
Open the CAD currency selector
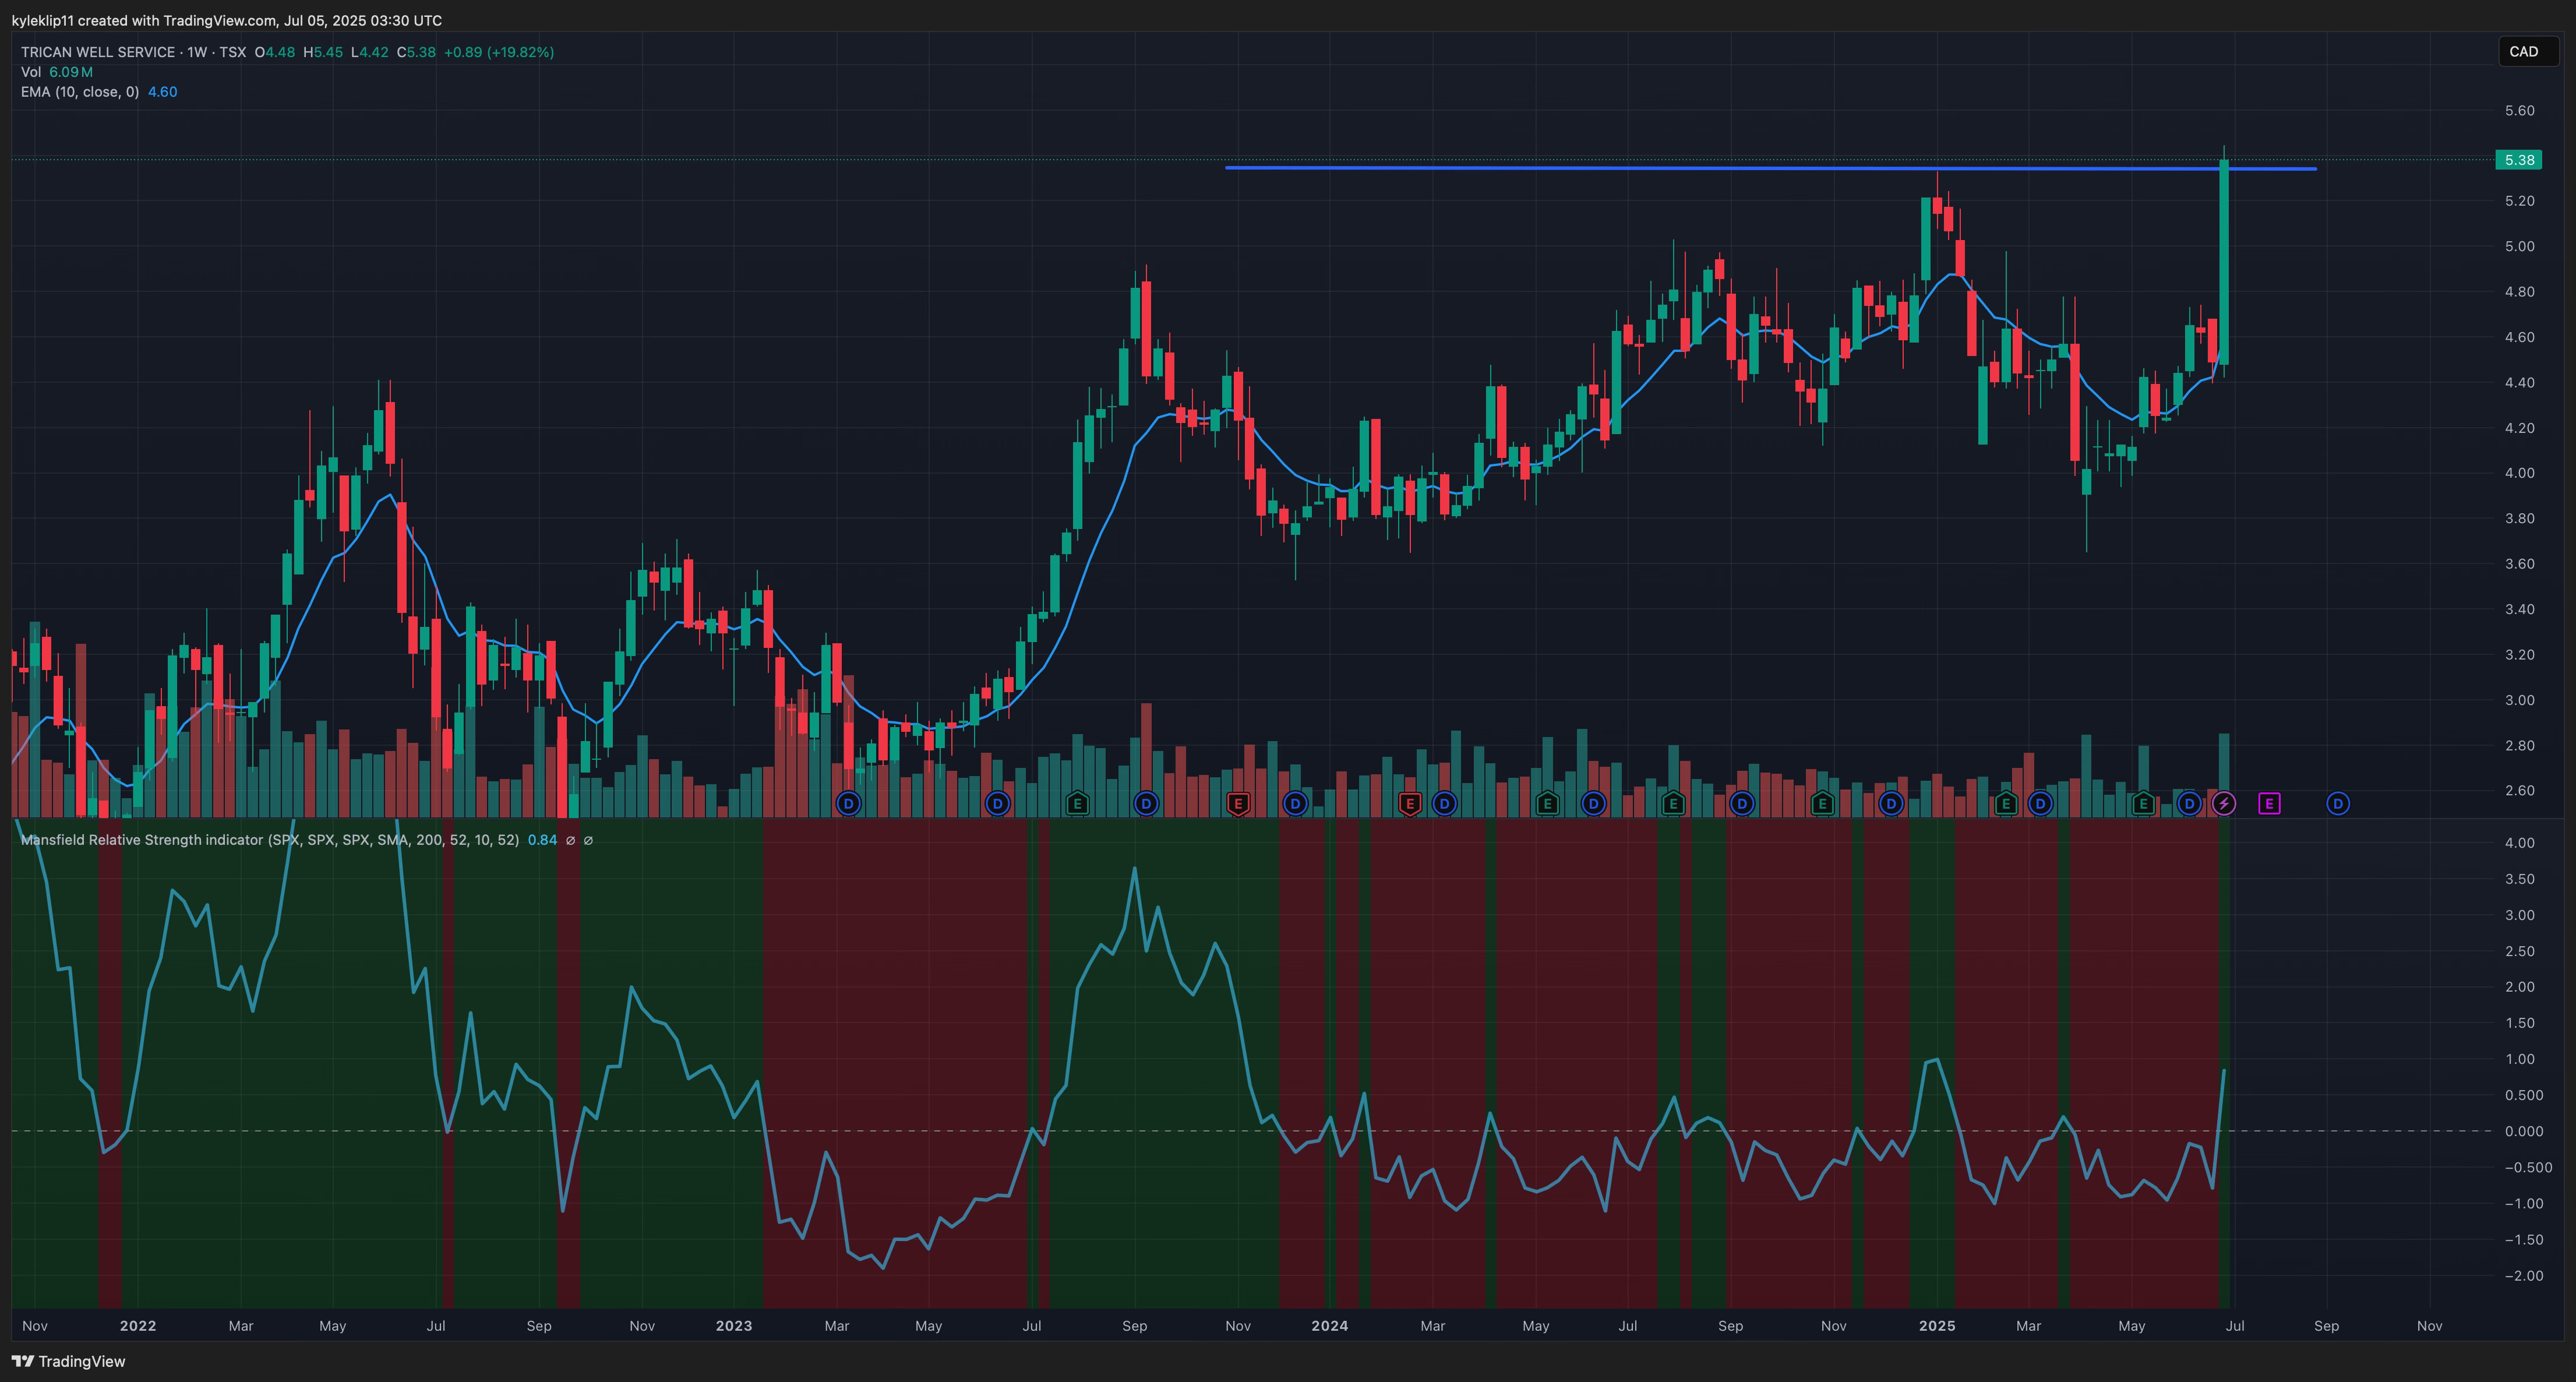pos(2523,51)
